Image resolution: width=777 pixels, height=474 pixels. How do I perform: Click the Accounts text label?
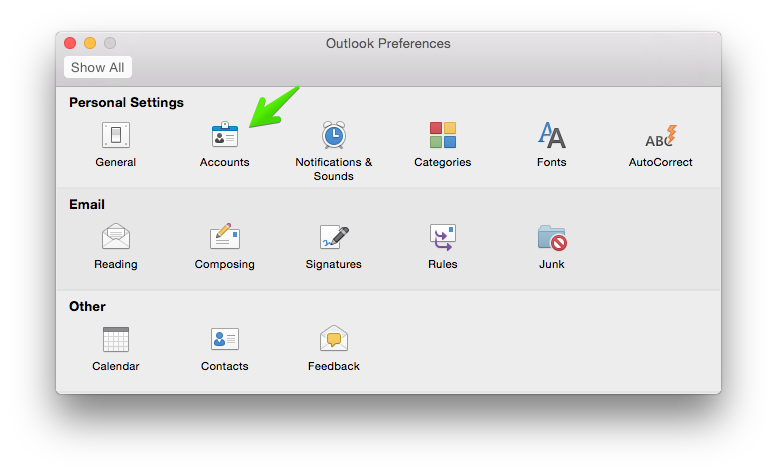coord(224,162)
